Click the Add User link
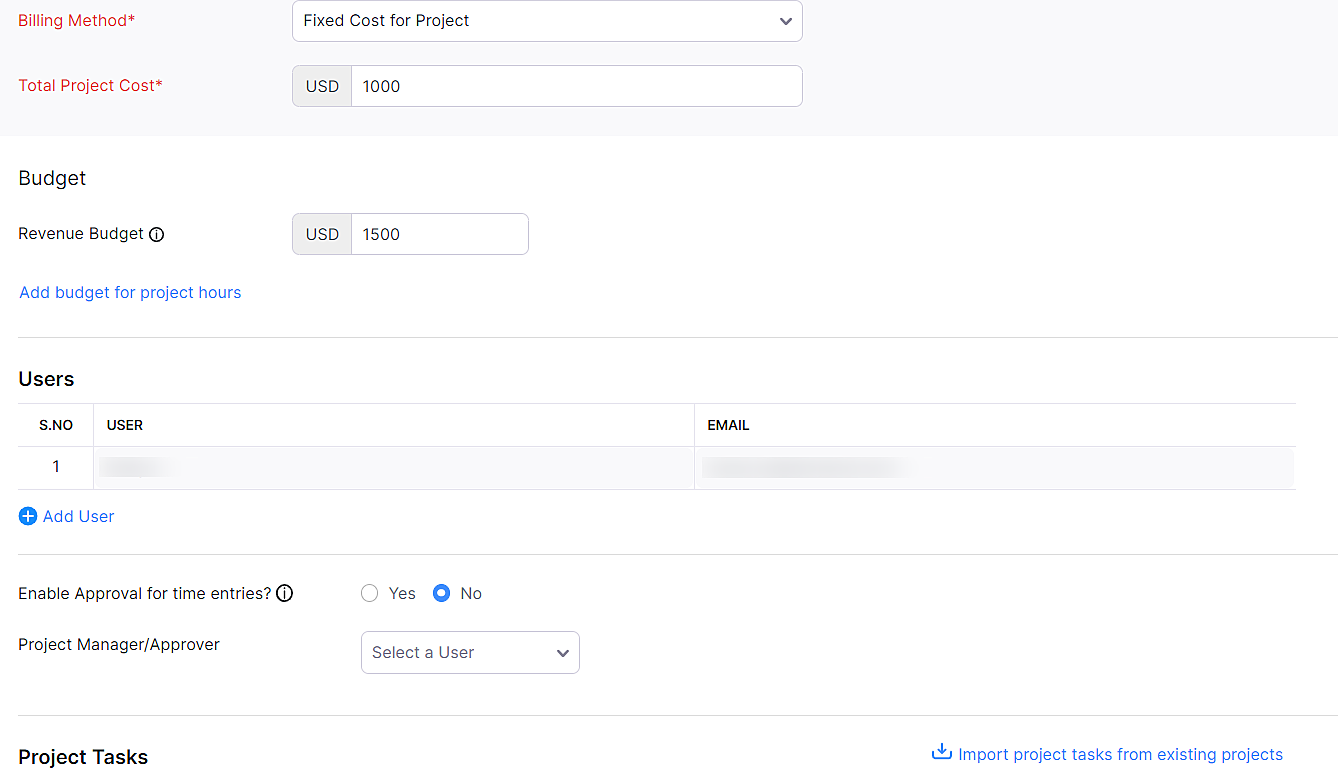Screen dimensions: 1338x779 tap(78, 517)
